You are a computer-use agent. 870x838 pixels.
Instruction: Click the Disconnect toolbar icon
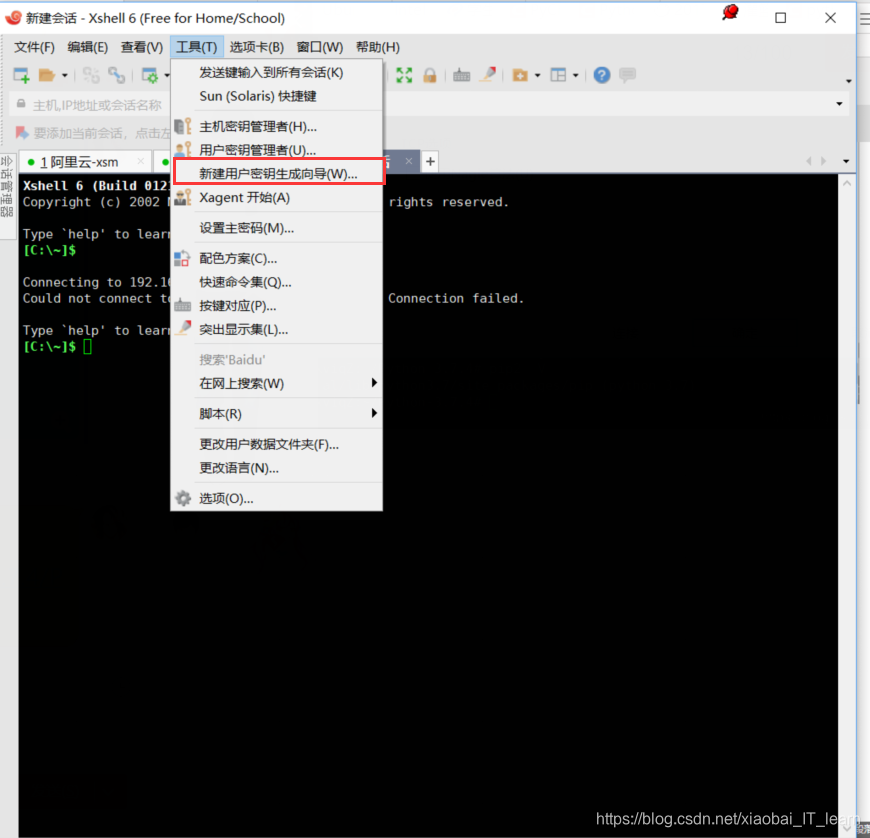tap(91, 75)
